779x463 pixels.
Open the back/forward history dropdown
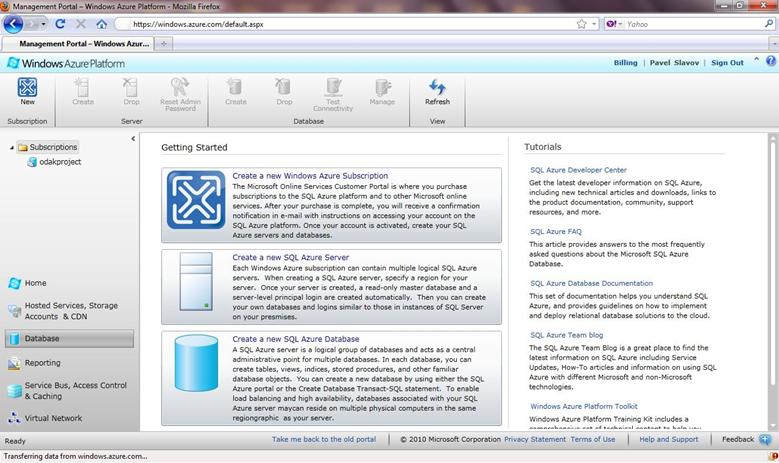click(x=43, y=24)
